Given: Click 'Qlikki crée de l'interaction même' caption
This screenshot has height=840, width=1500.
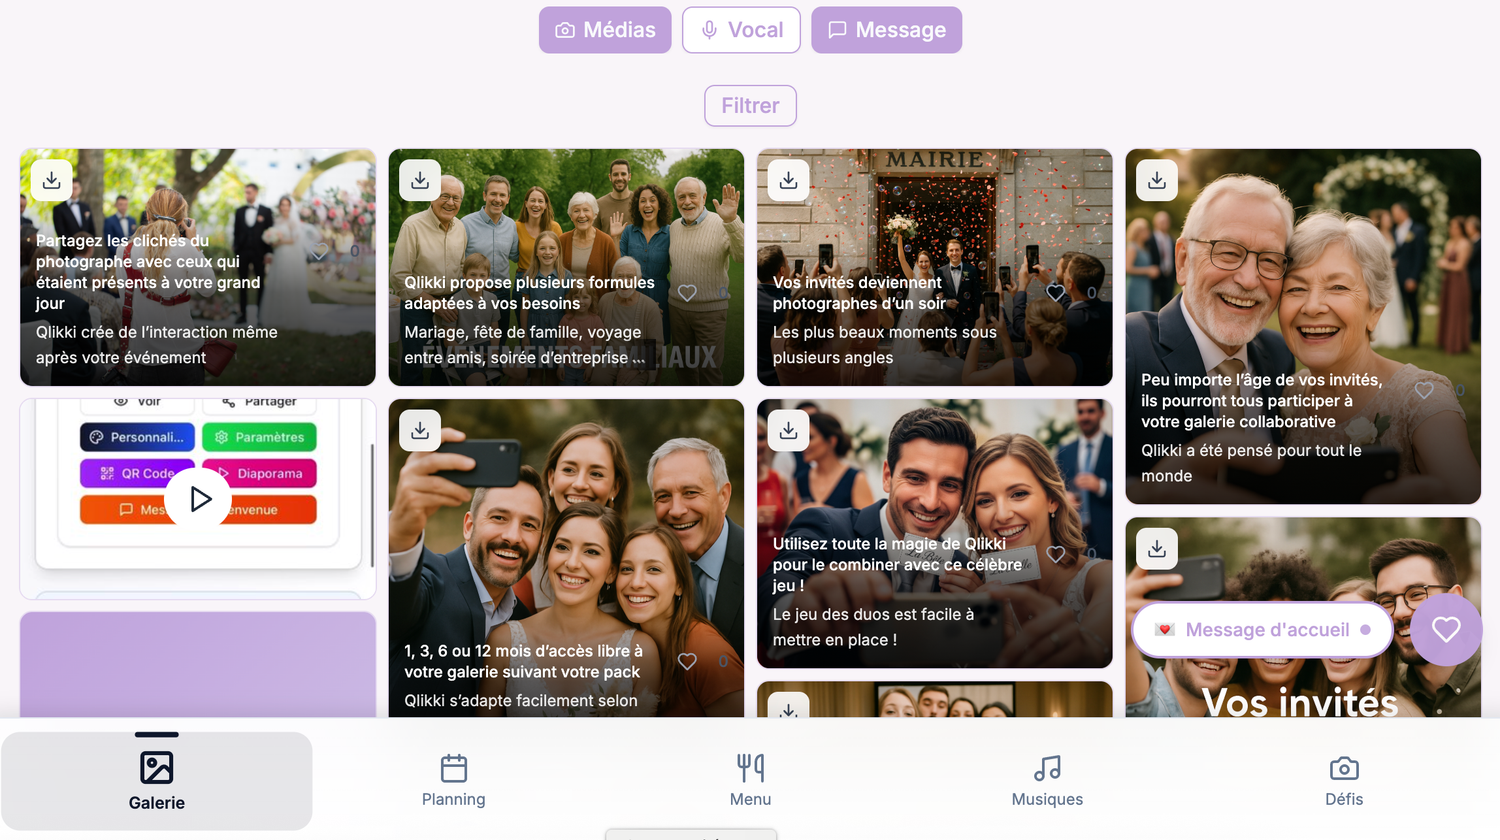Looking at the screenshot, I should point(157,345).
